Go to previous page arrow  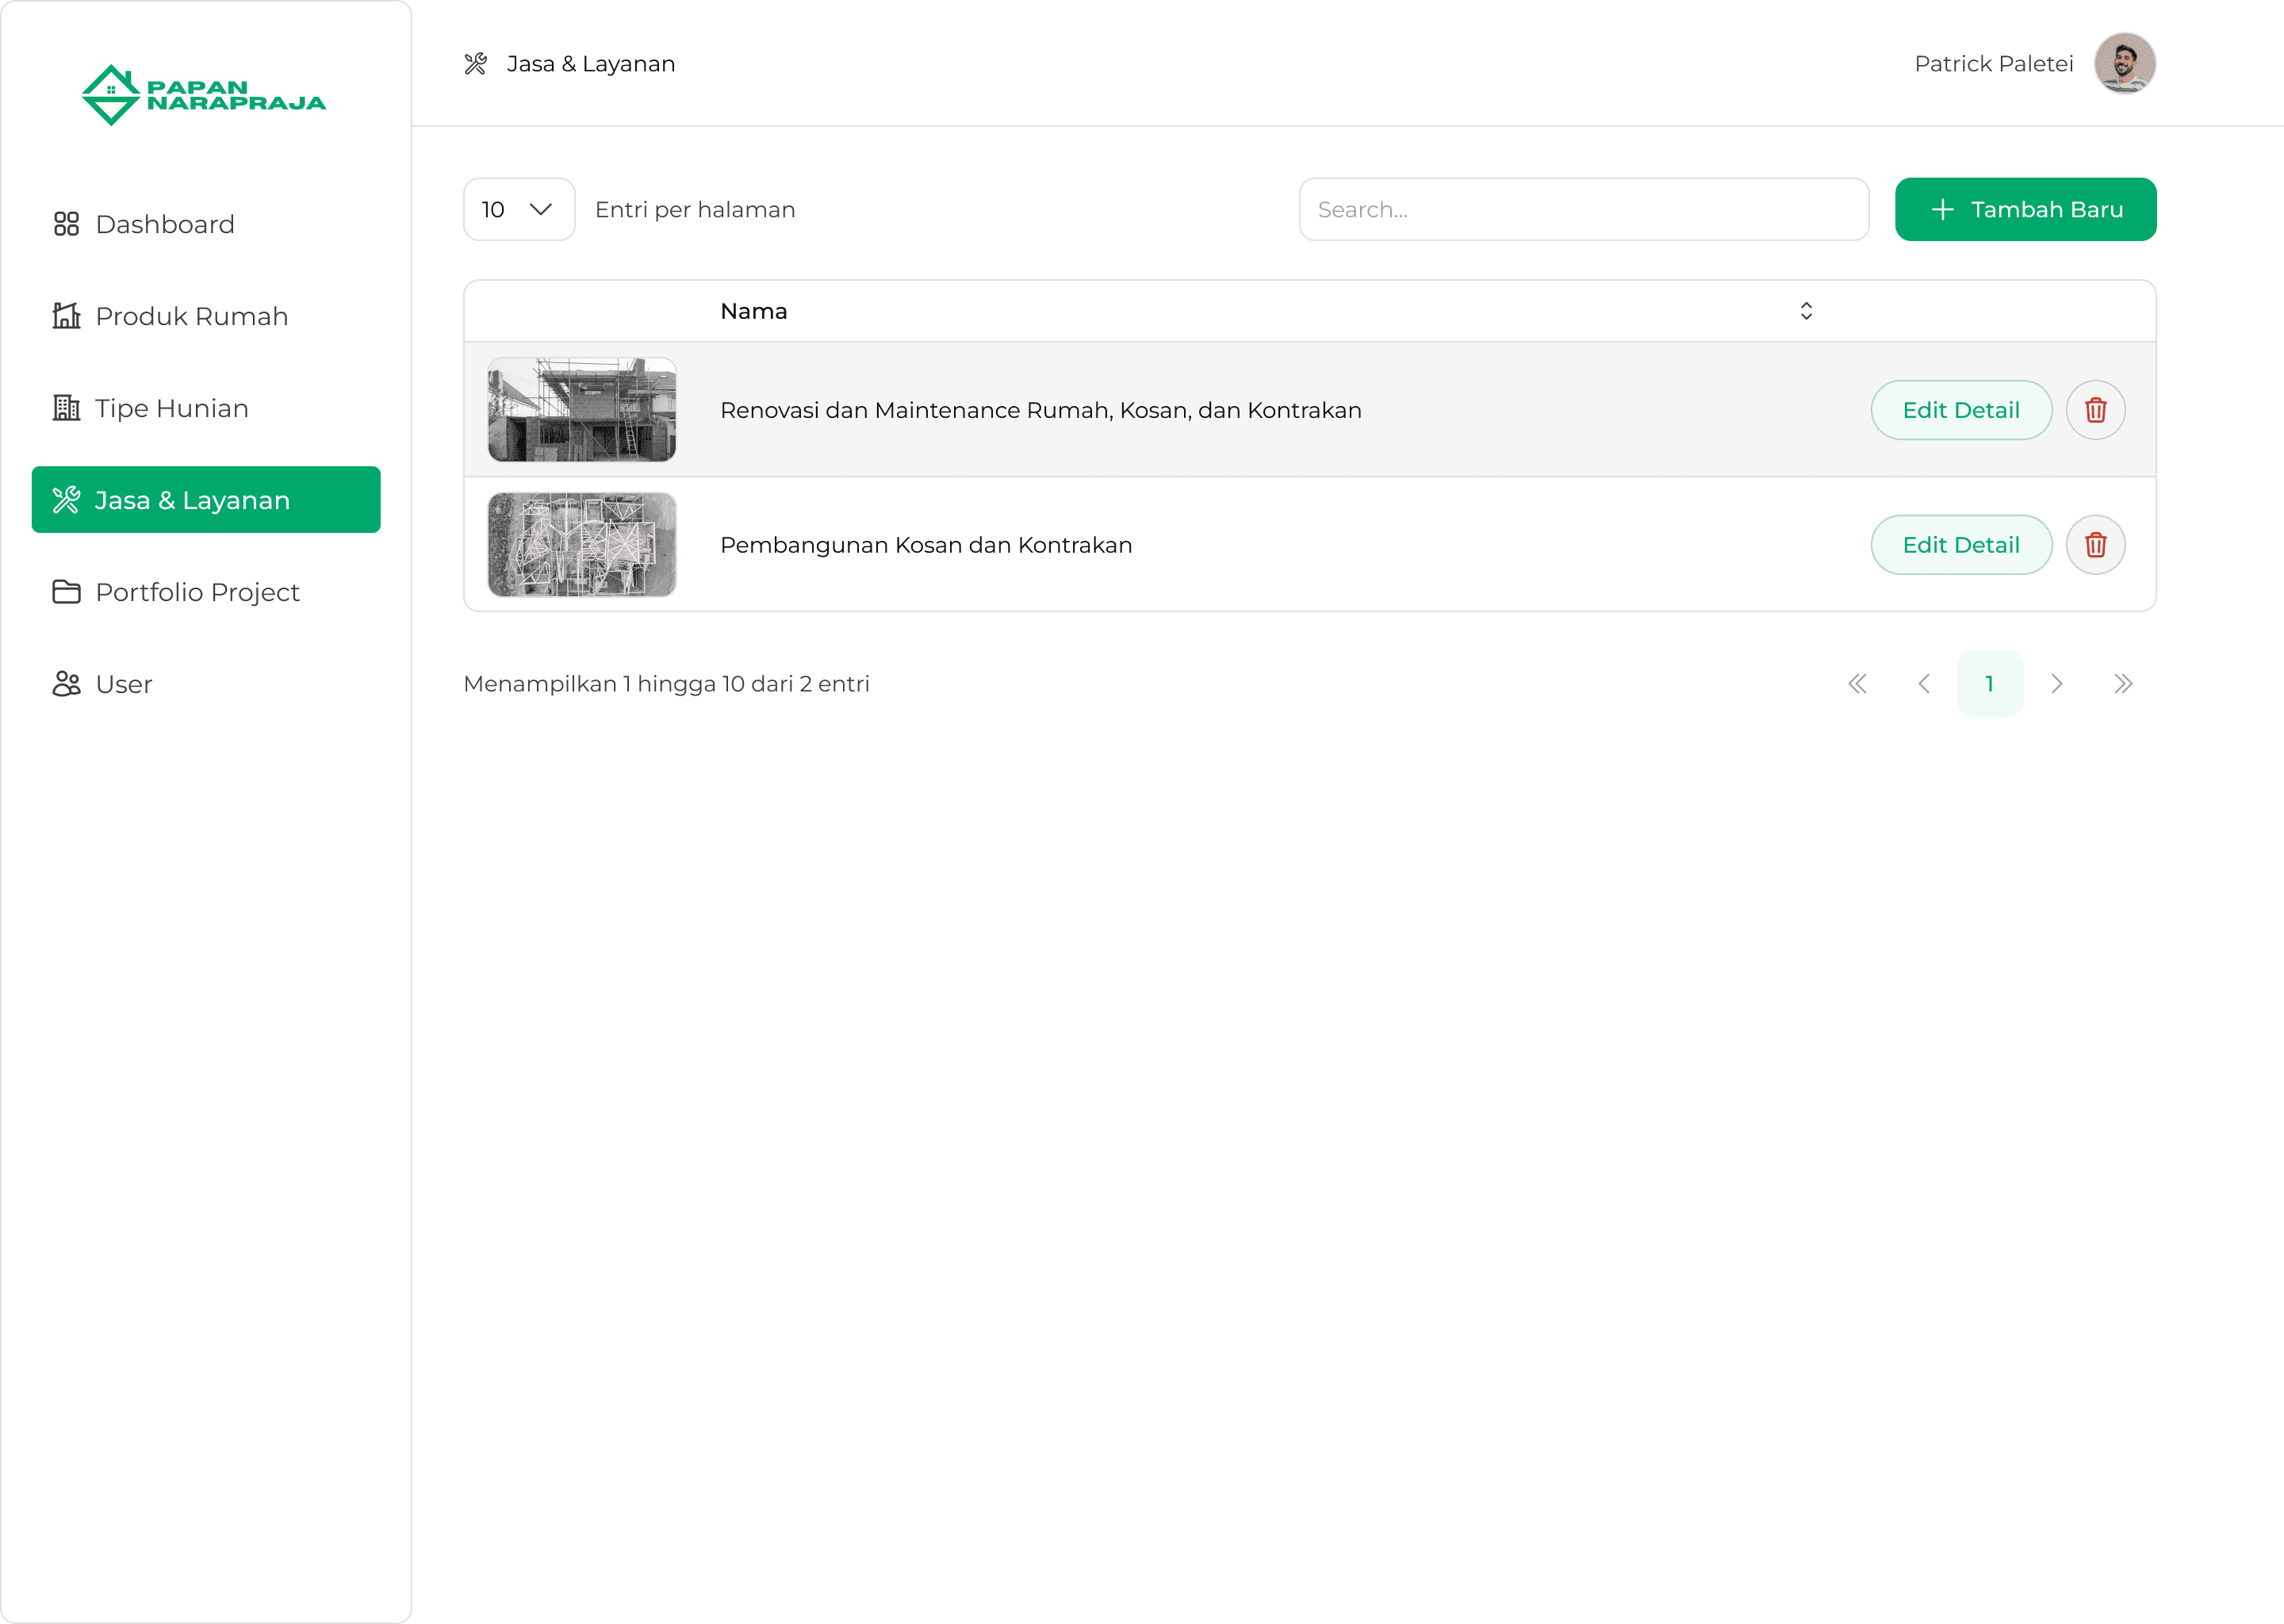(x=1923, y=684)
